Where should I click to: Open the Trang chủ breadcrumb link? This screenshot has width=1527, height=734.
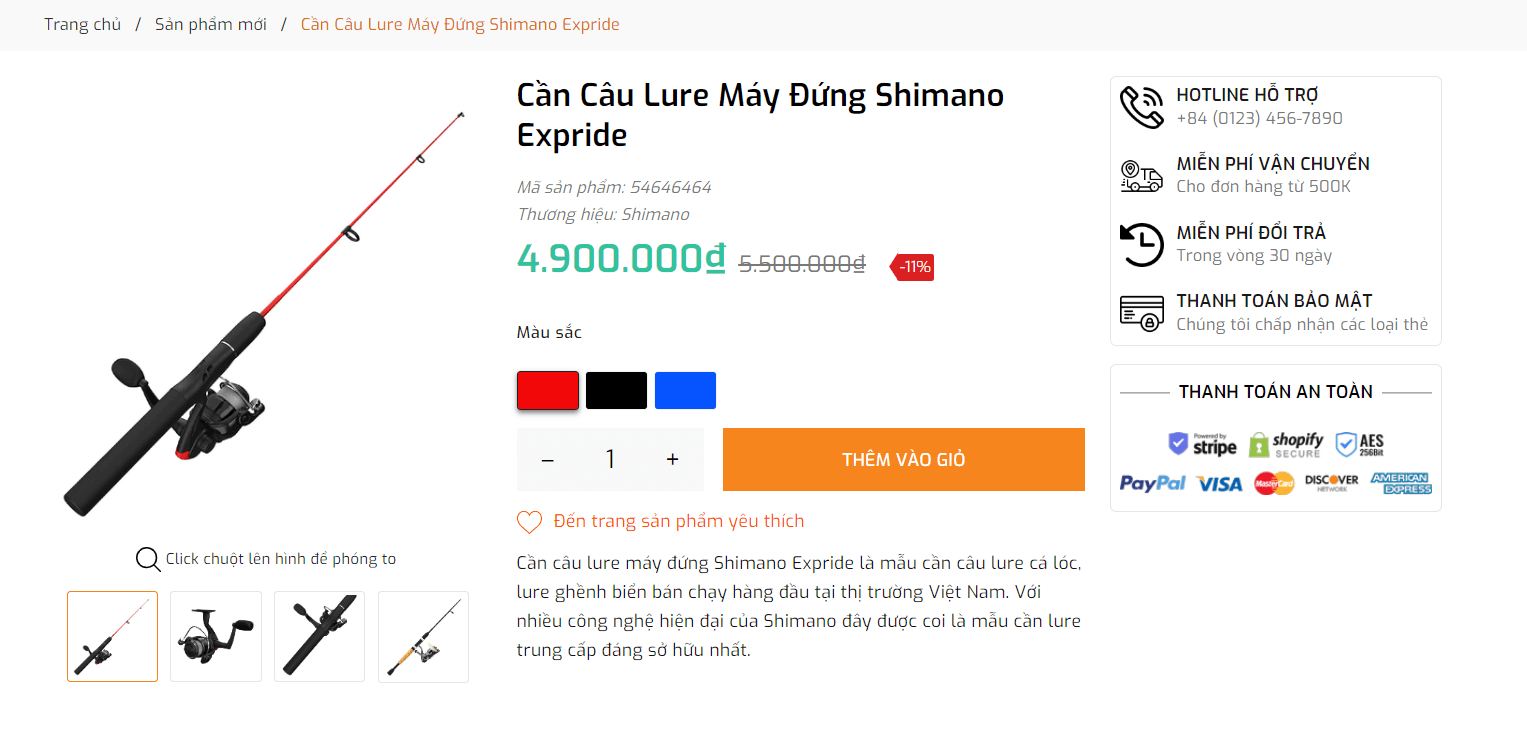[x=83, y=23]
